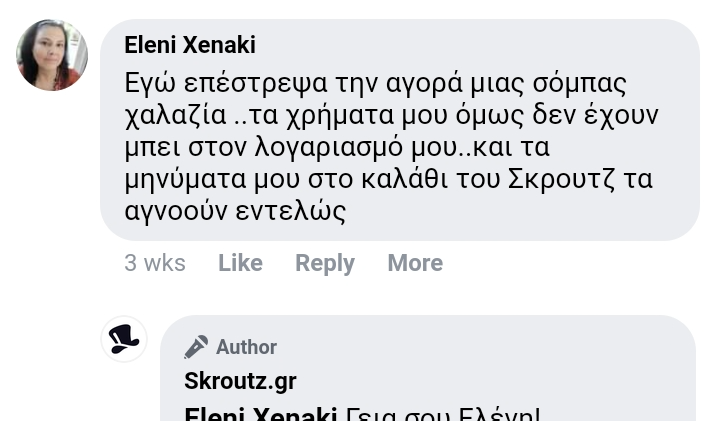The image size is (720, 421).
Task: Click the last line αγνοούν εντελώς
Action: (x=235, y=212)
